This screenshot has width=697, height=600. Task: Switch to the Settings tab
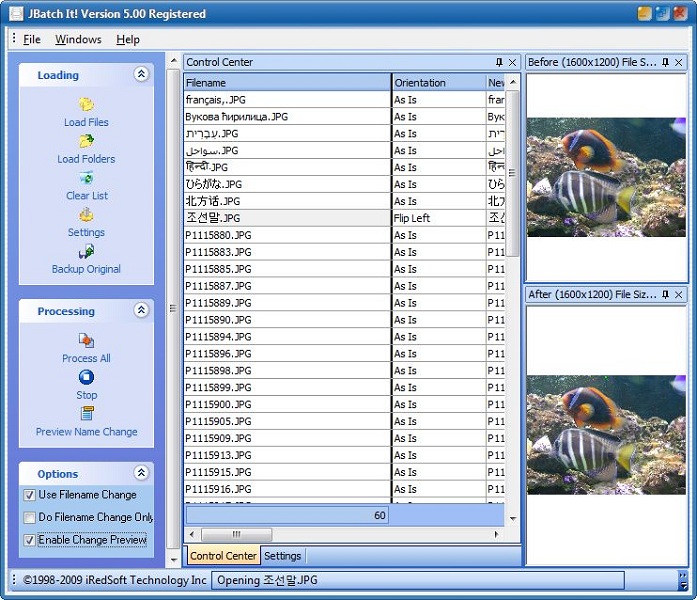pos(282,556)
